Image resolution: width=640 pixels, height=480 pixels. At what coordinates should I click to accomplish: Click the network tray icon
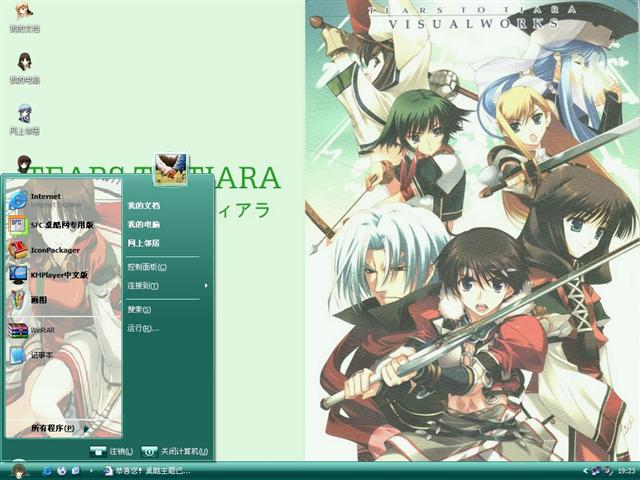596,471
